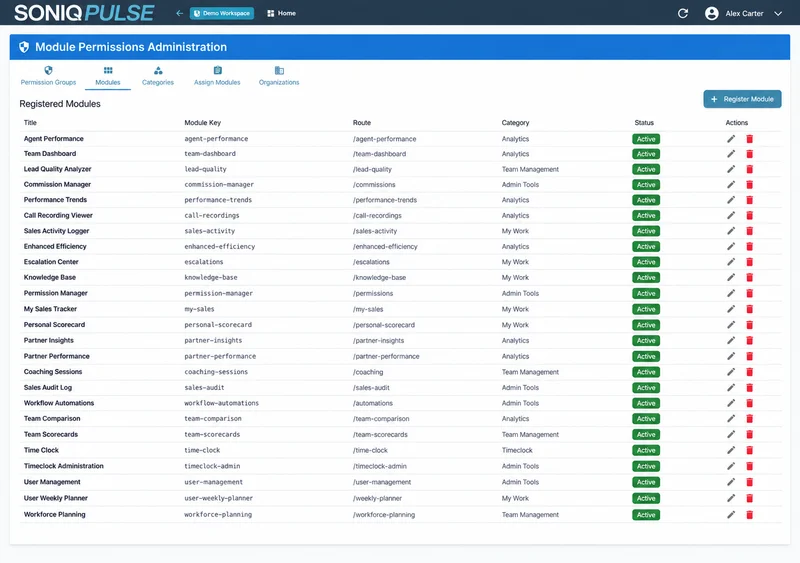Open the Categories tab
Screen dimensions: 800x563
click(x=158, y=76)
